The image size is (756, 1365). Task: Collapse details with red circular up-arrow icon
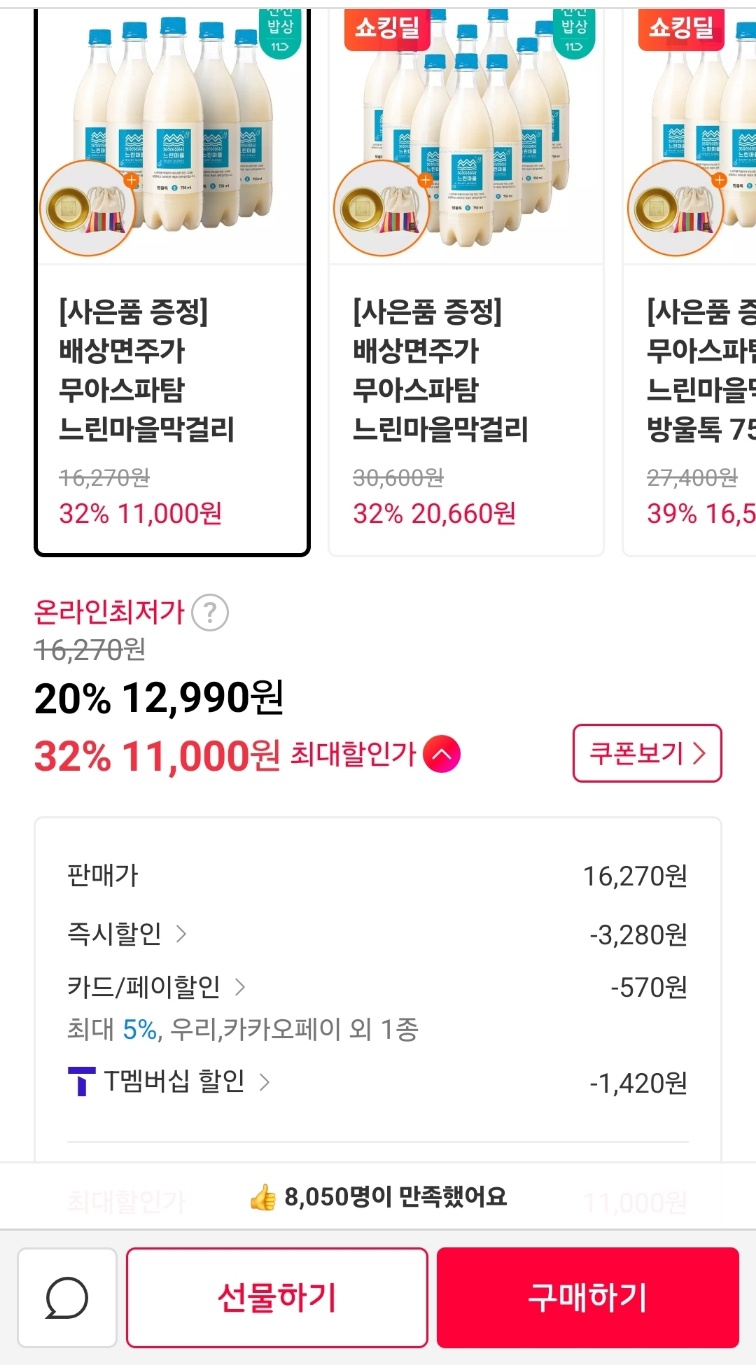point(442,754)
